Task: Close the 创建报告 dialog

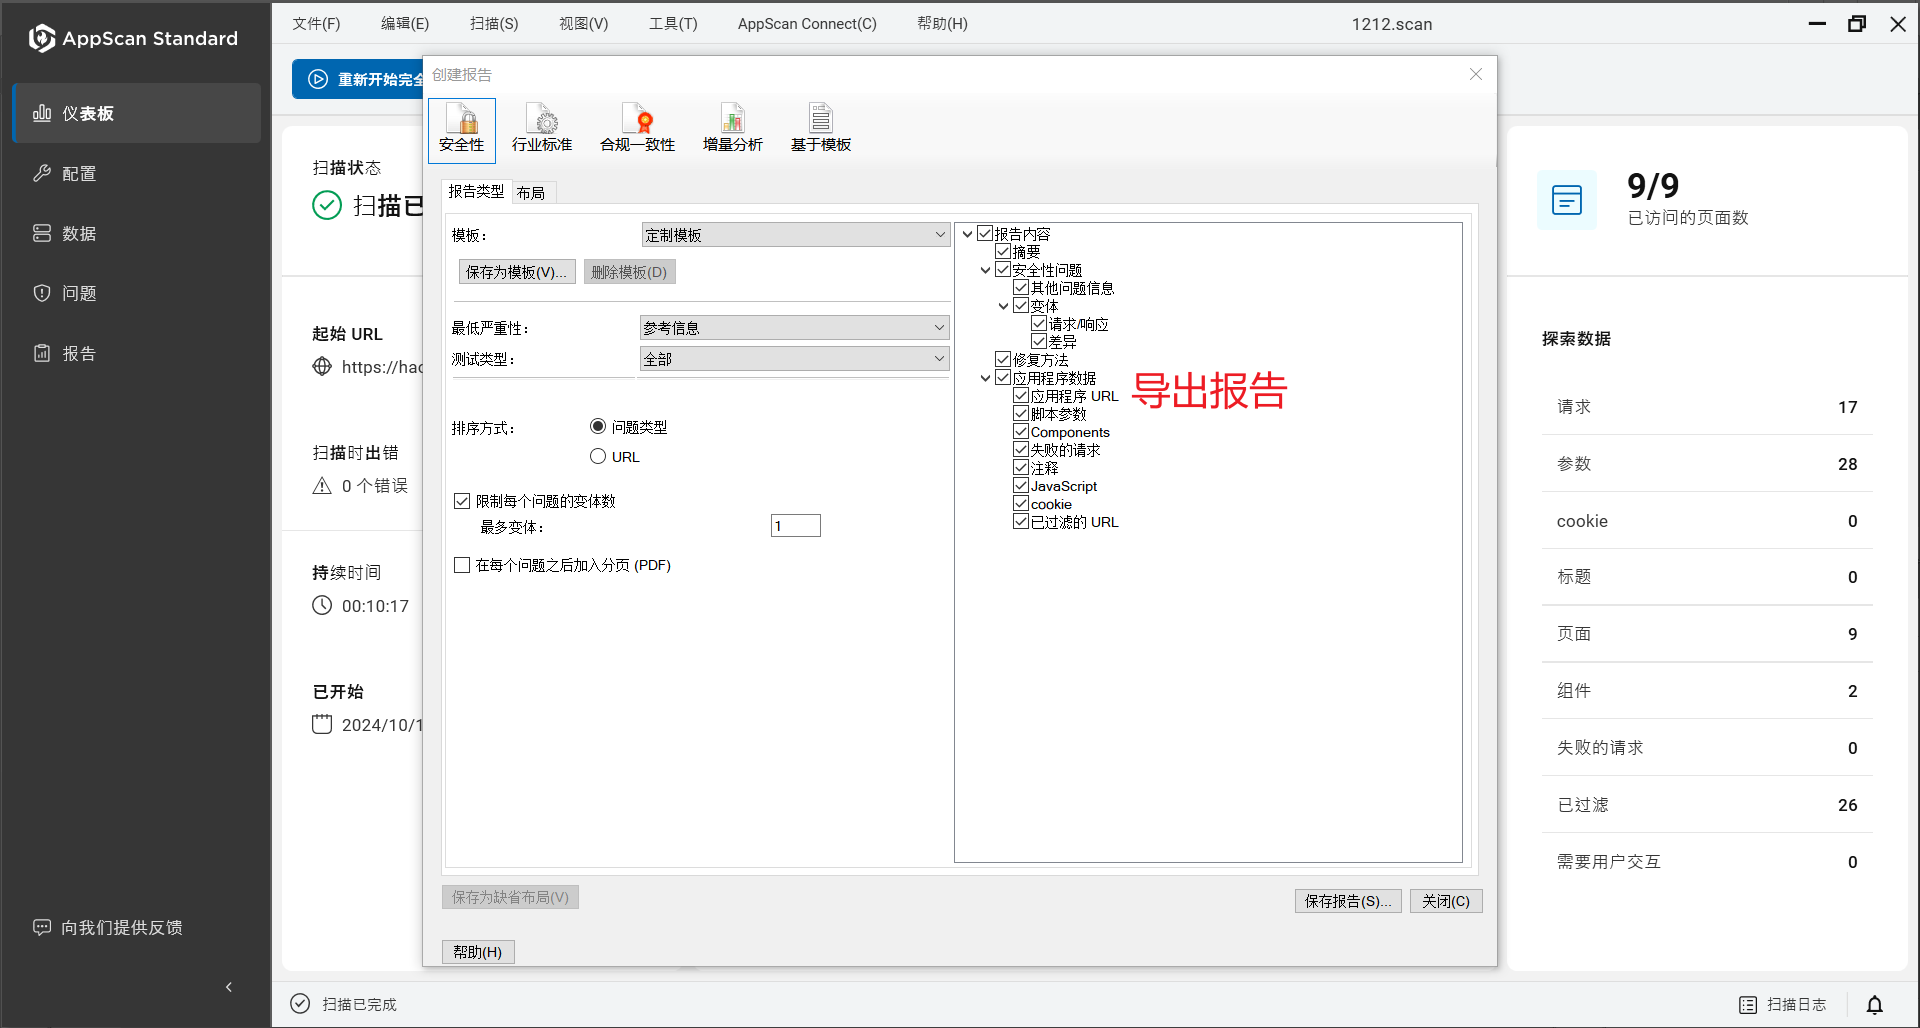Action: coord(1476,74)
